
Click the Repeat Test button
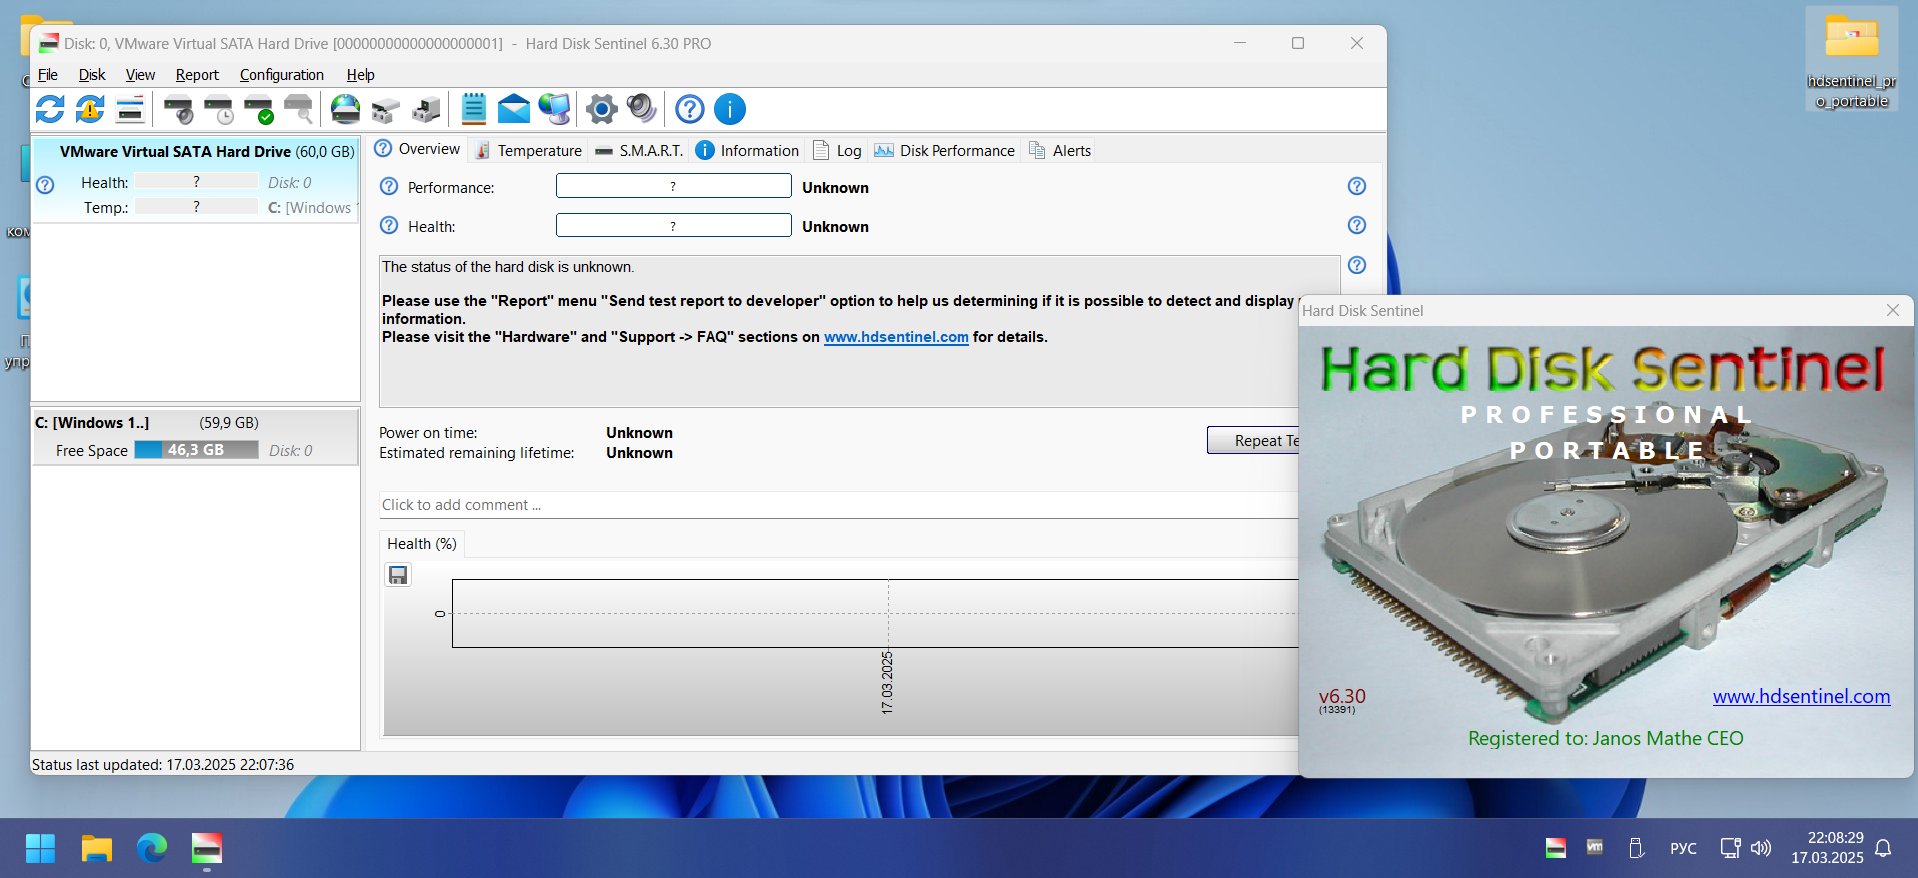point(1254,441)
